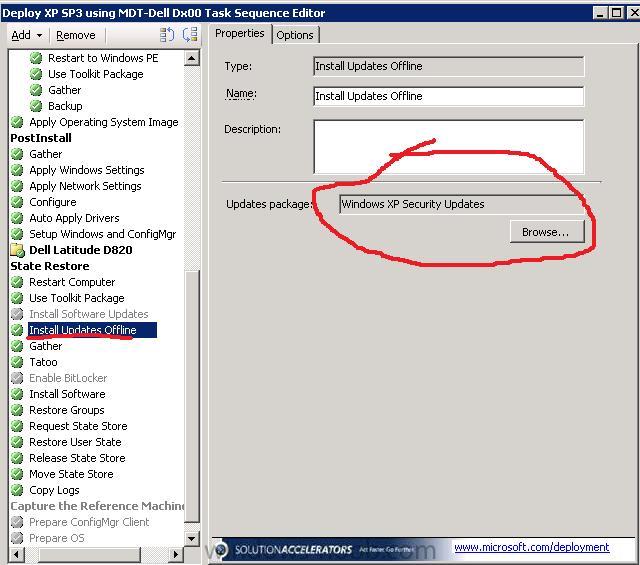Select the Install Updates Offline step
Image resolution: width=640 pixels, height=565 pixels.
coord(92,330)
